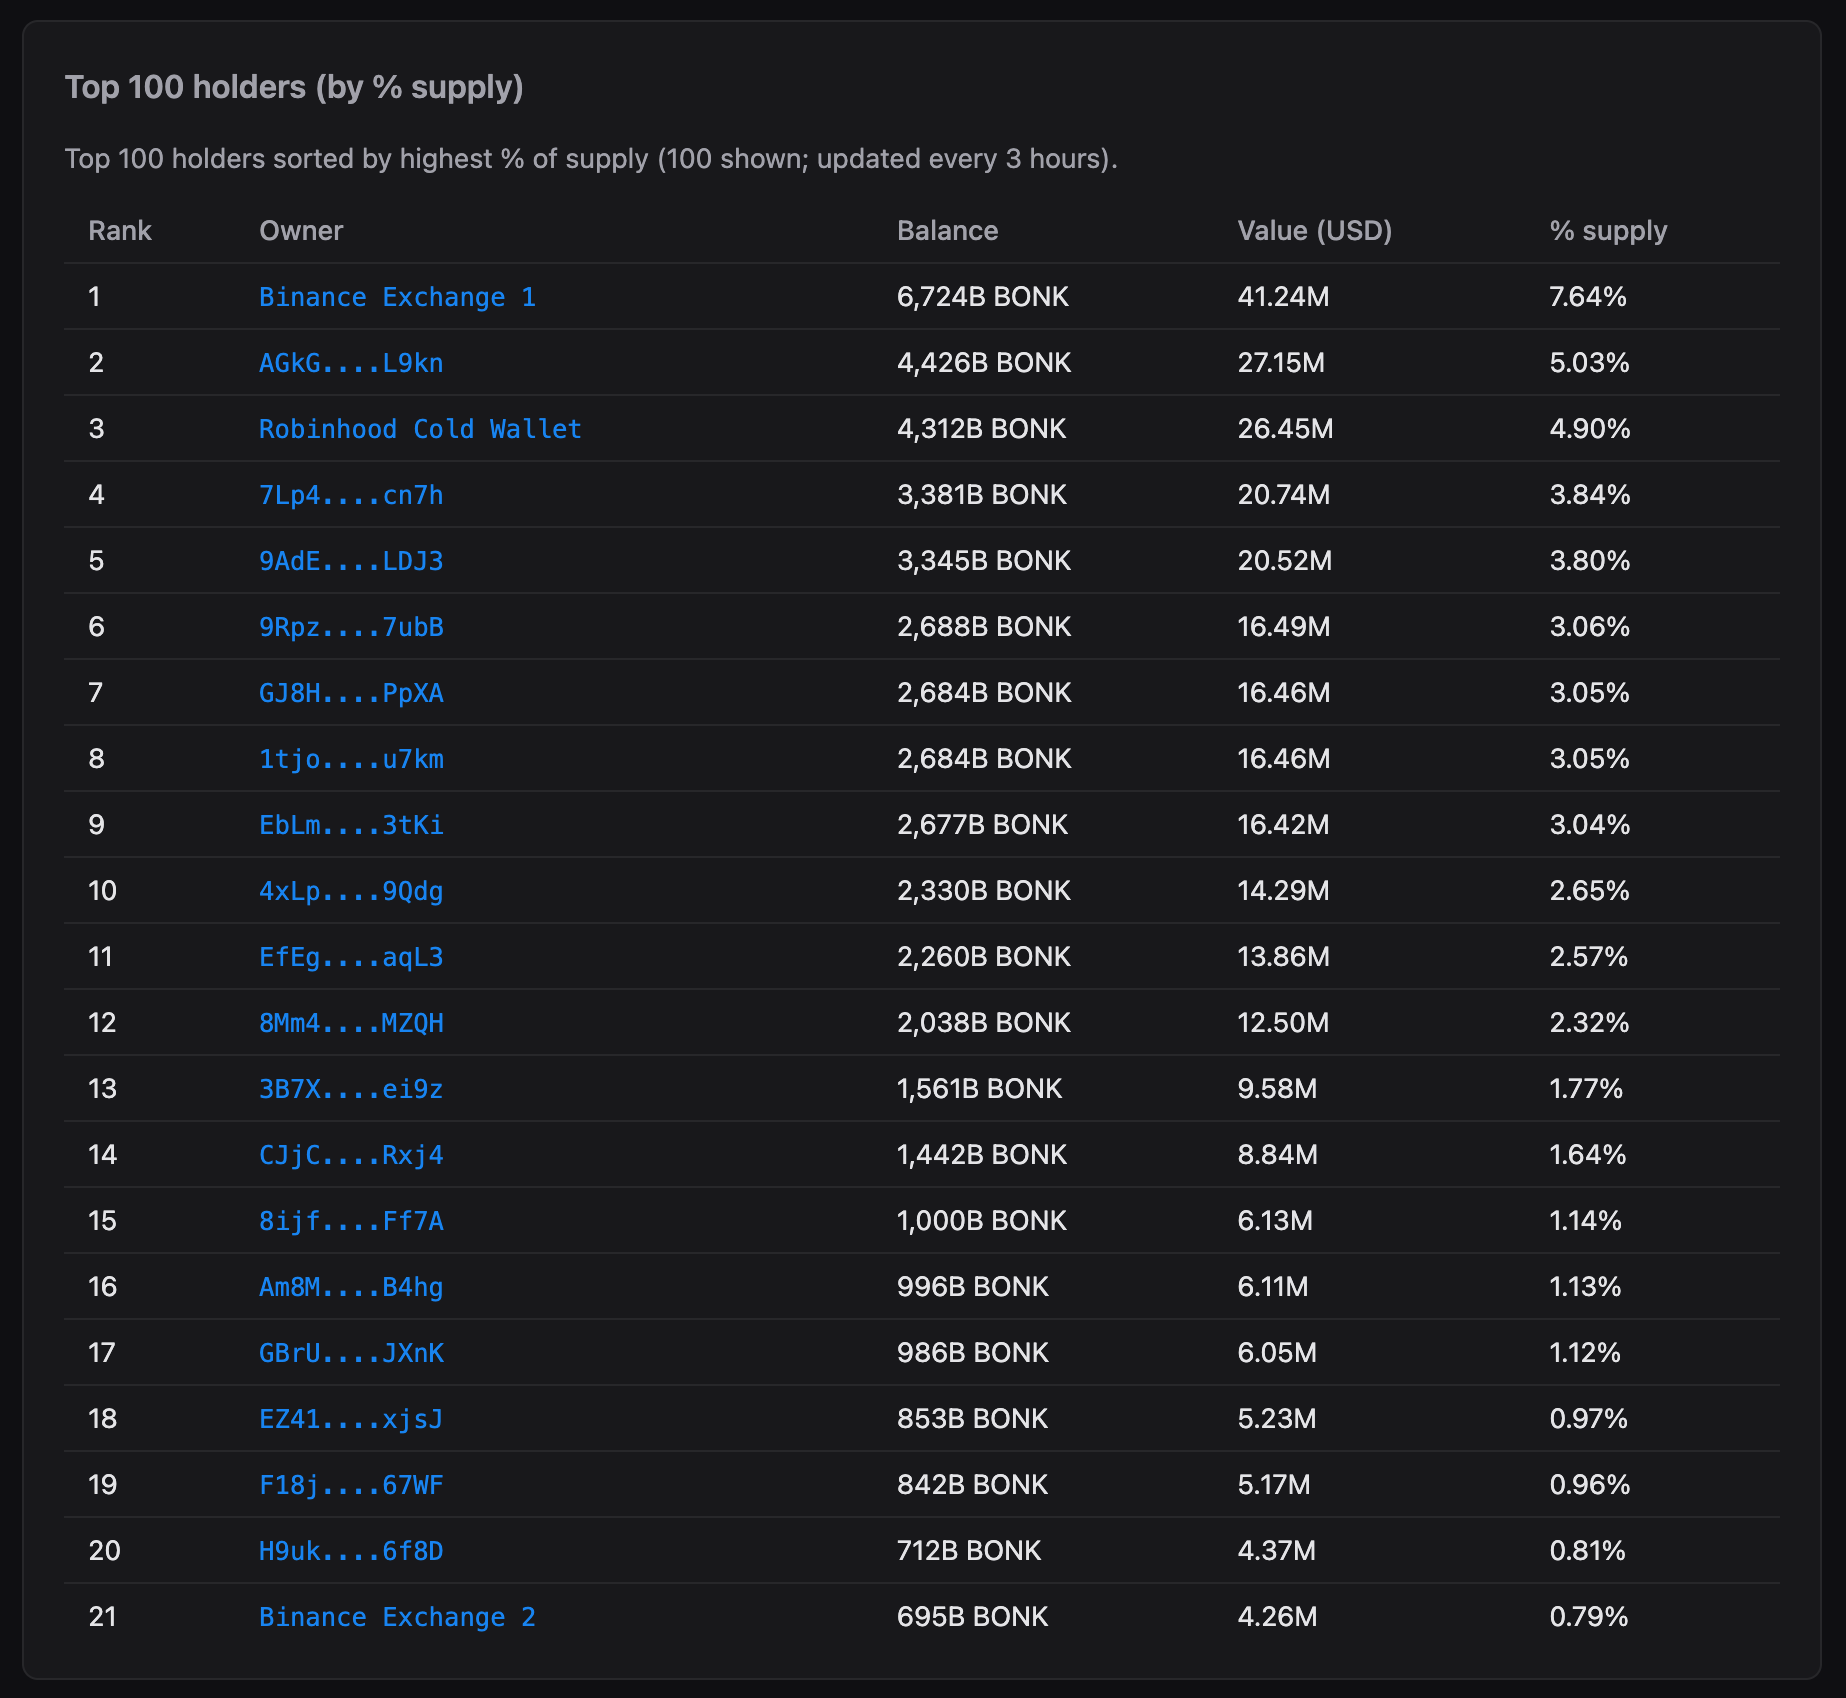
Task: Select balance cell 1,000B BONK
Action: point(982,1221)
